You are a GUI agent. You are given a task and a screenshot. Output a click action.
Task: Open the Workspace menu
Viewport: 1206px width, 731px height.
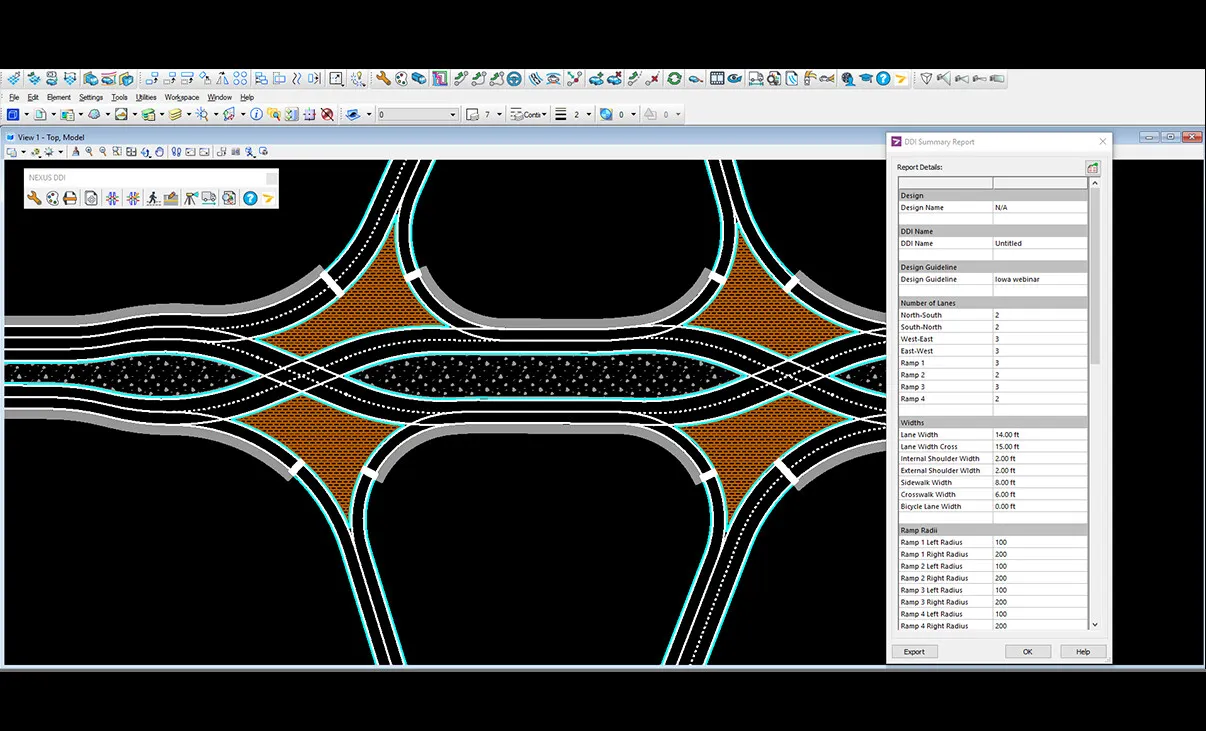[x=182, y=97]
